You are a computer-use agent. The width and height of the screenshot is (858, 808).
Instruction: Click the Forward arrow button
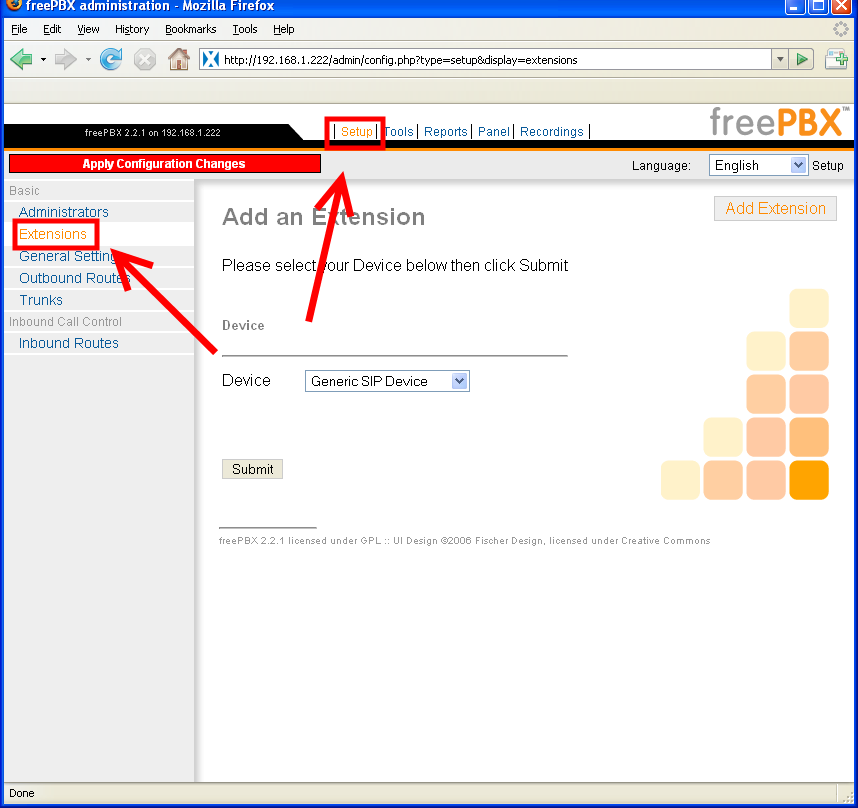click(66, 59)
